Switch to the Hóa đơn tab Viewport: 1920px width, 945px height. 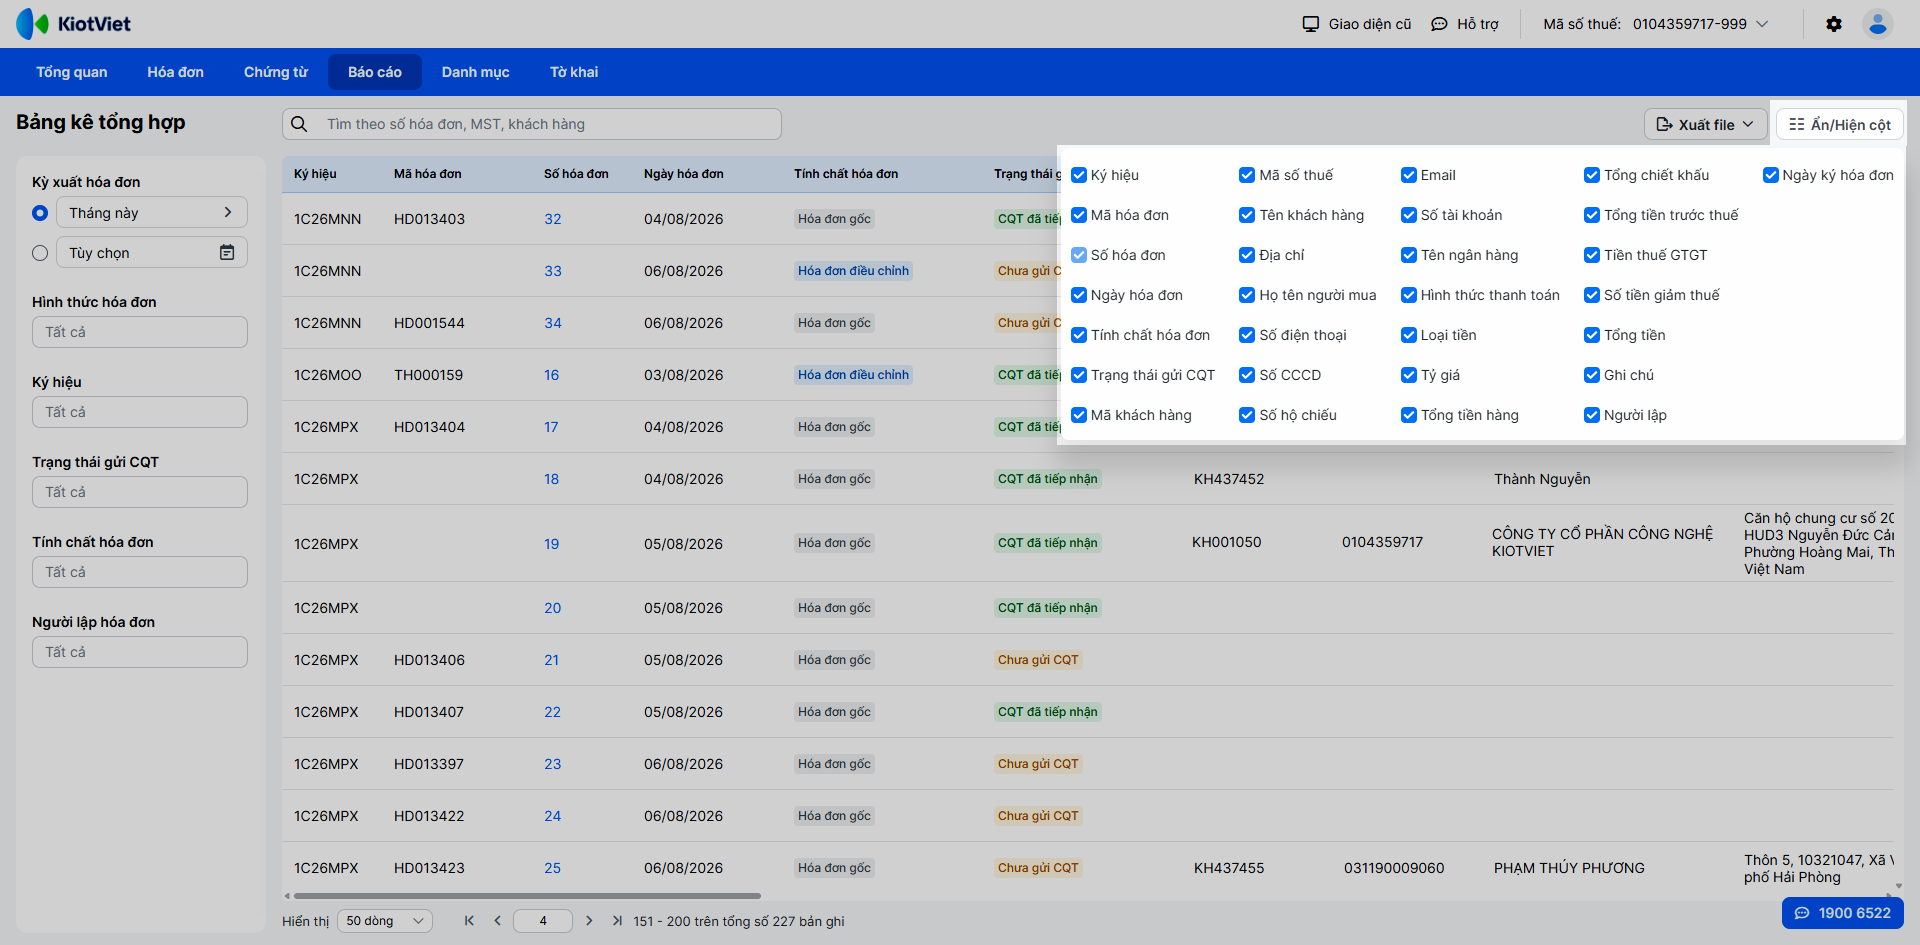176,72
